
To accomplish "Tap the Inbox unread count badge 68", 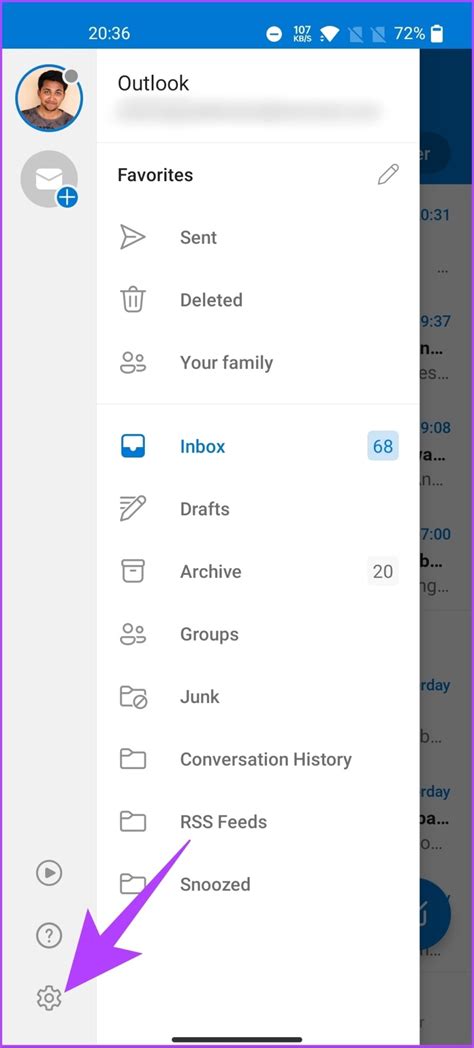I will pos(383,446).
